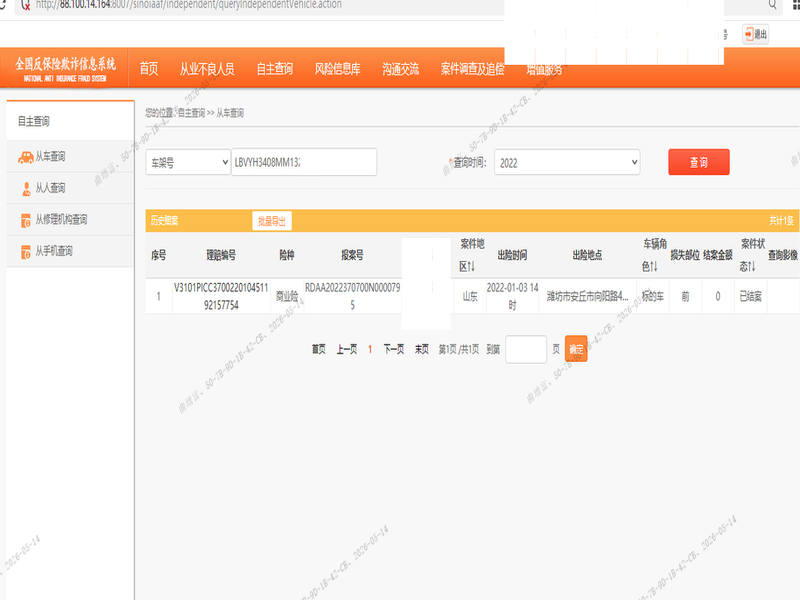The width and height of the screenshot is (800, 600).
Task: Click the 理赔编号 column header
Action: tap(221, 255)
